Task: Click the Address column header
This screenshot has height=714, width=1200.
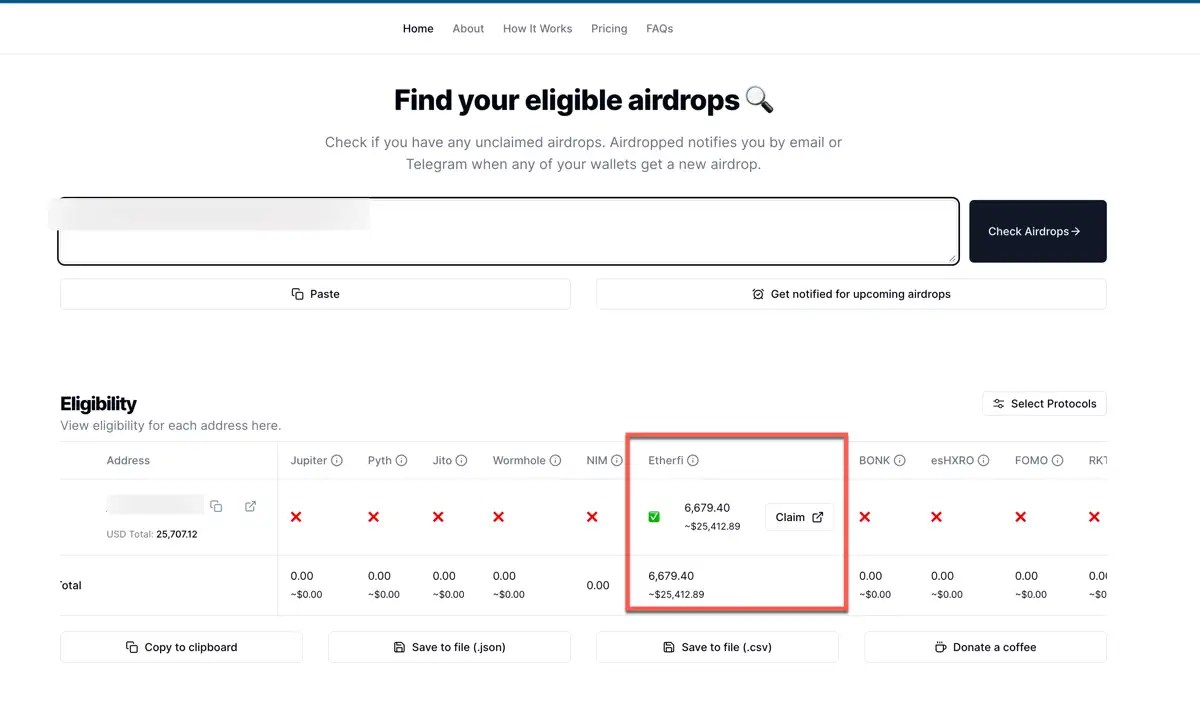Action: [128, 461]
